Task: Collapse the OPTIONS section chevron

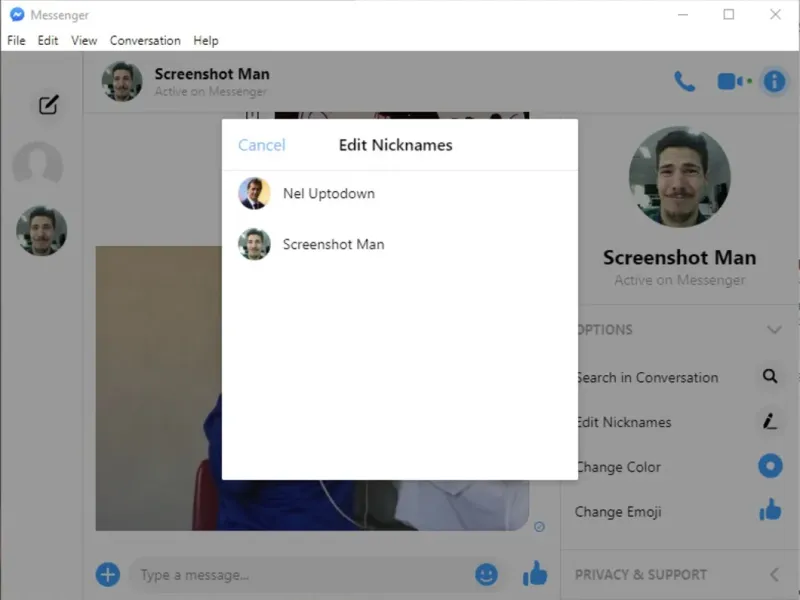Action: click(x=774, y=330)
